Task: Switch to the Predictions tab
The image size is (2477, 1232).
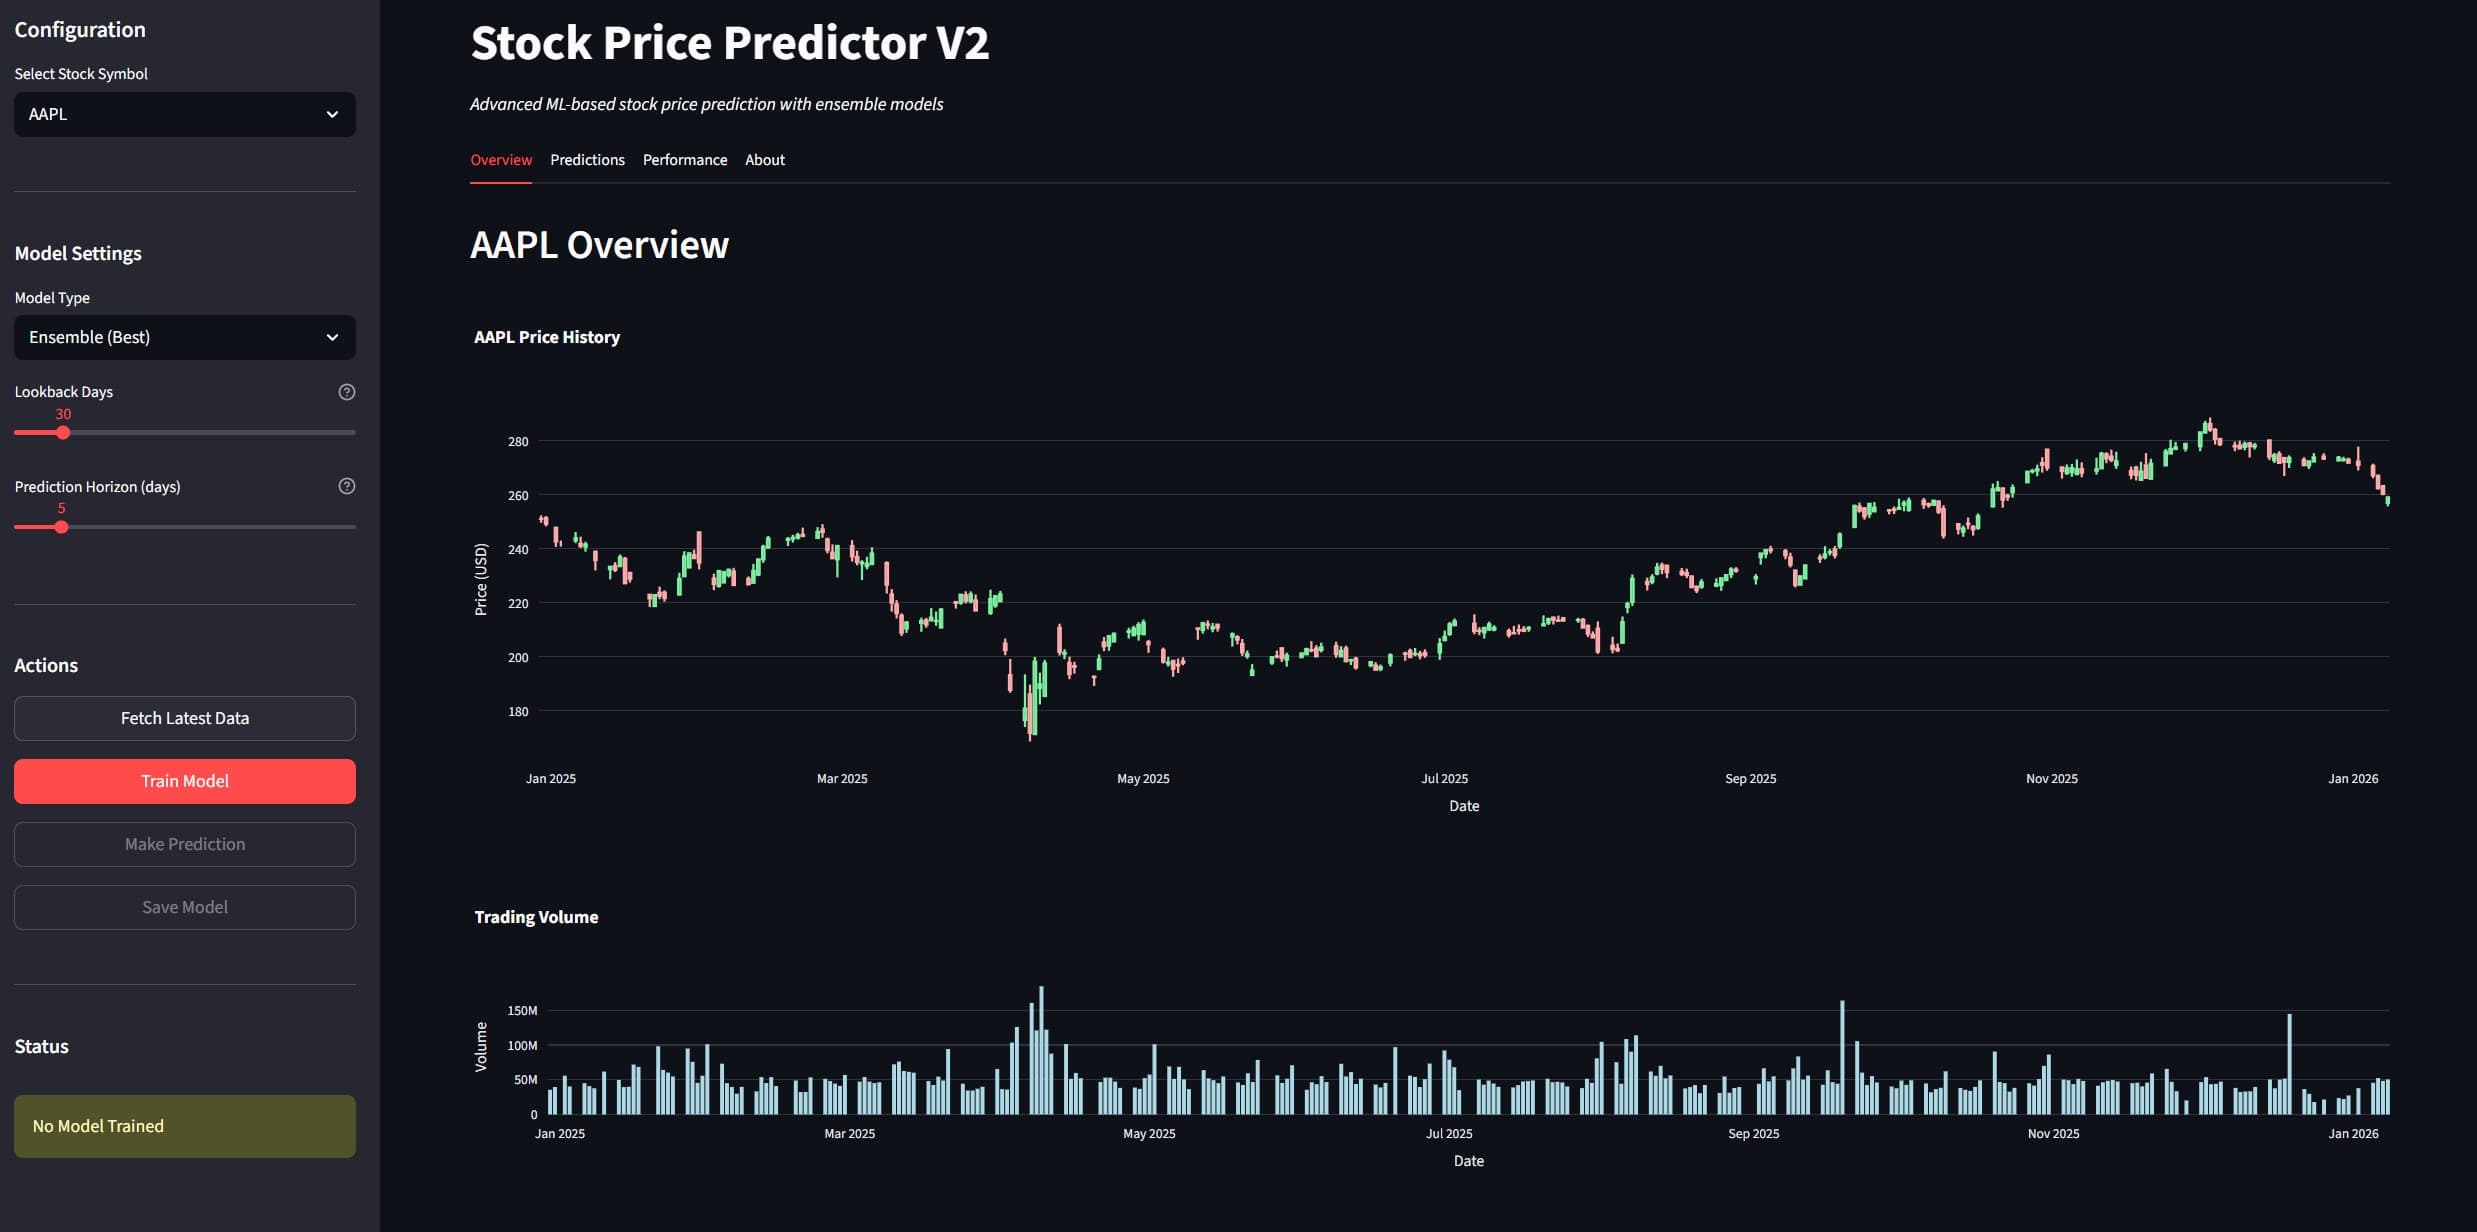Action: tap(587, 159)
